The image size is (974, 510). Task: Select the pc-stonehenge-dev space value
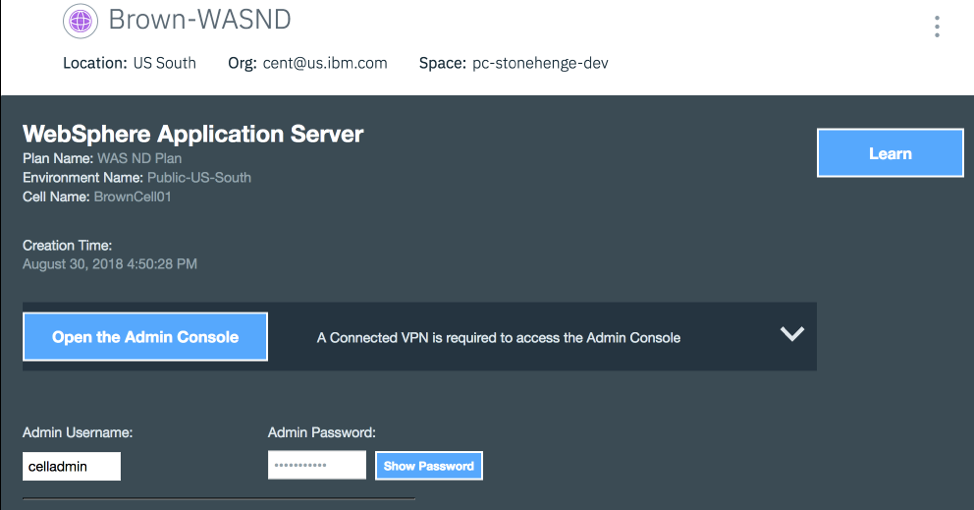[x=540, y=63]
